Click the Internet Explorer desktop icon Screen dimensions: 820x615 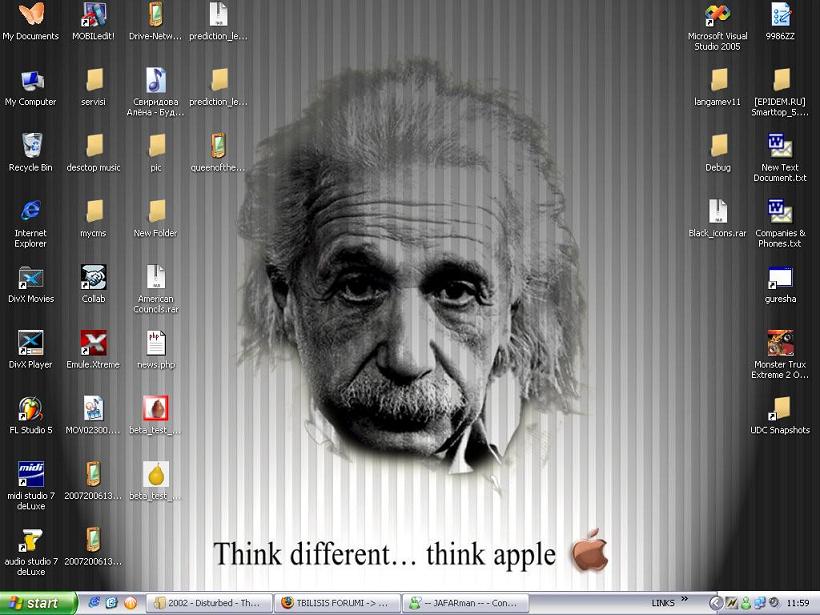[31, 212]
